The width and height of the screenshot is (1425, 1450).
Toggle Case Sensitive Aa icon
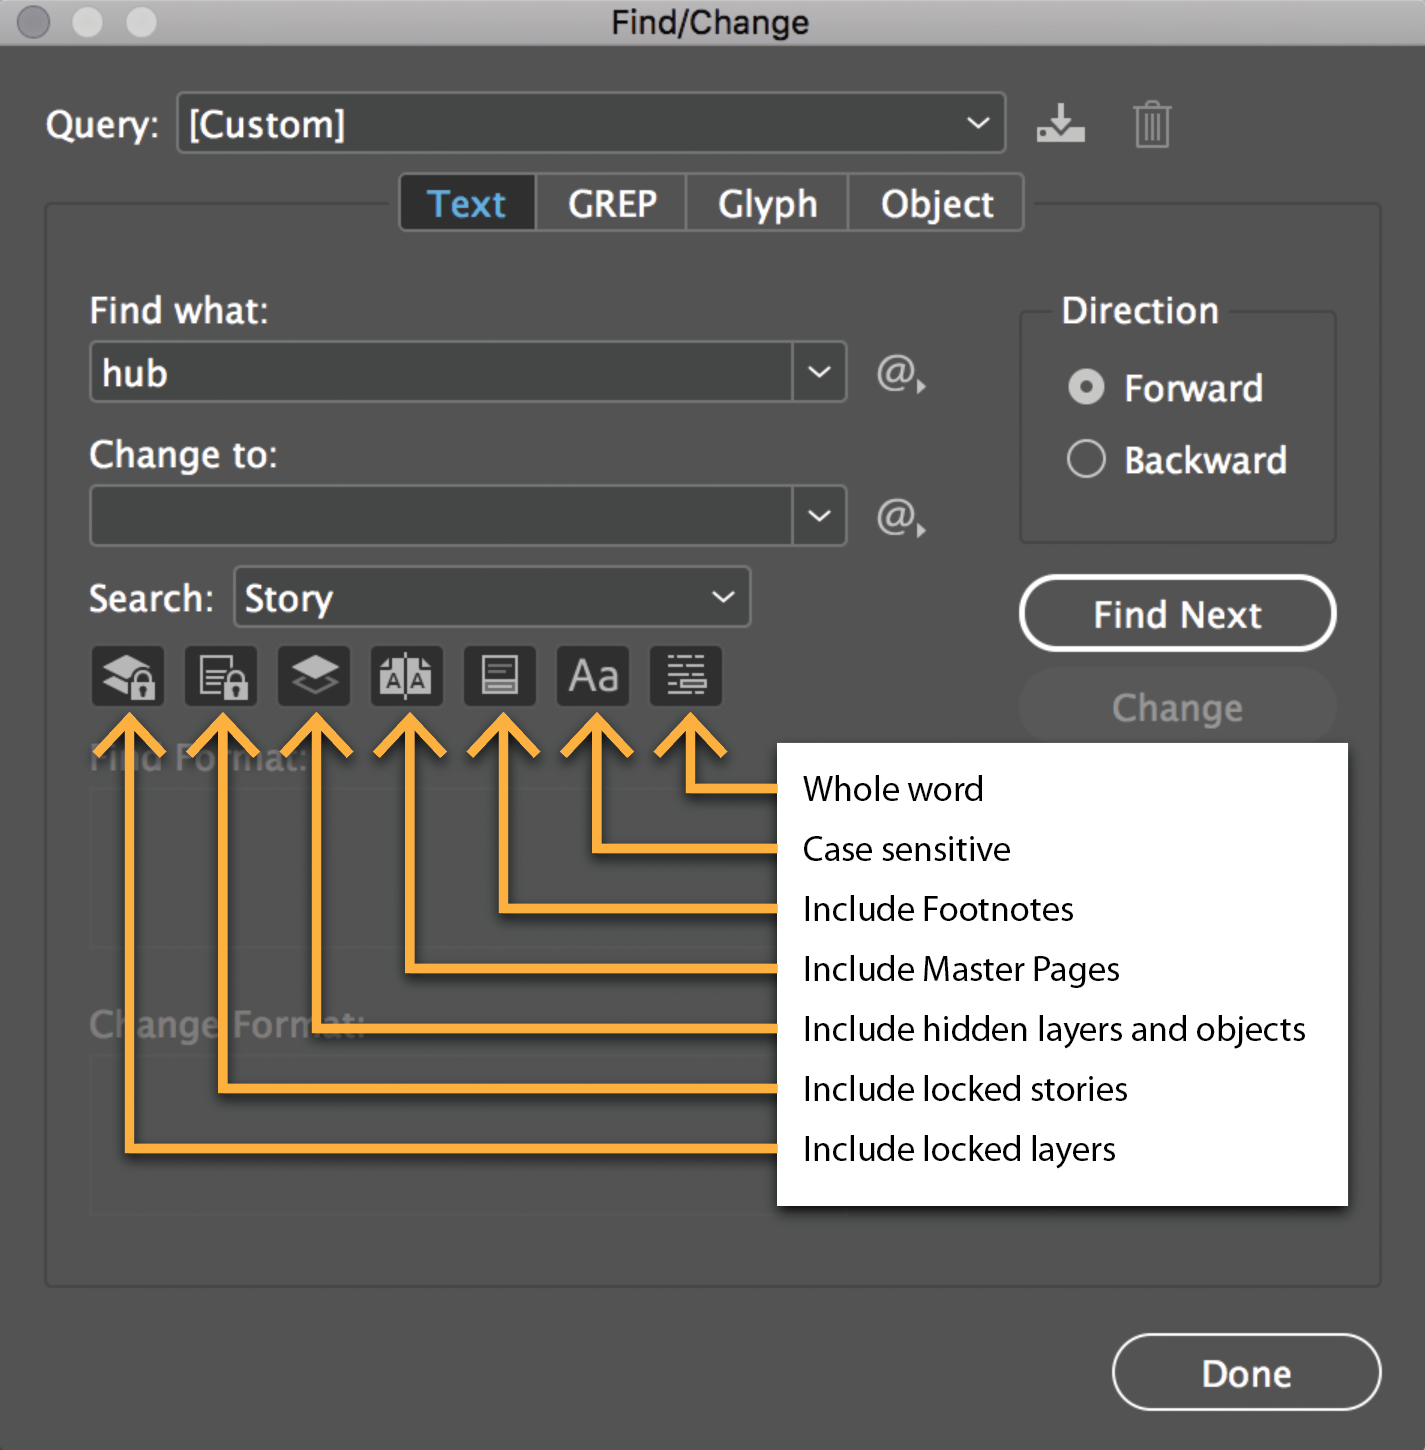point(593,677)
